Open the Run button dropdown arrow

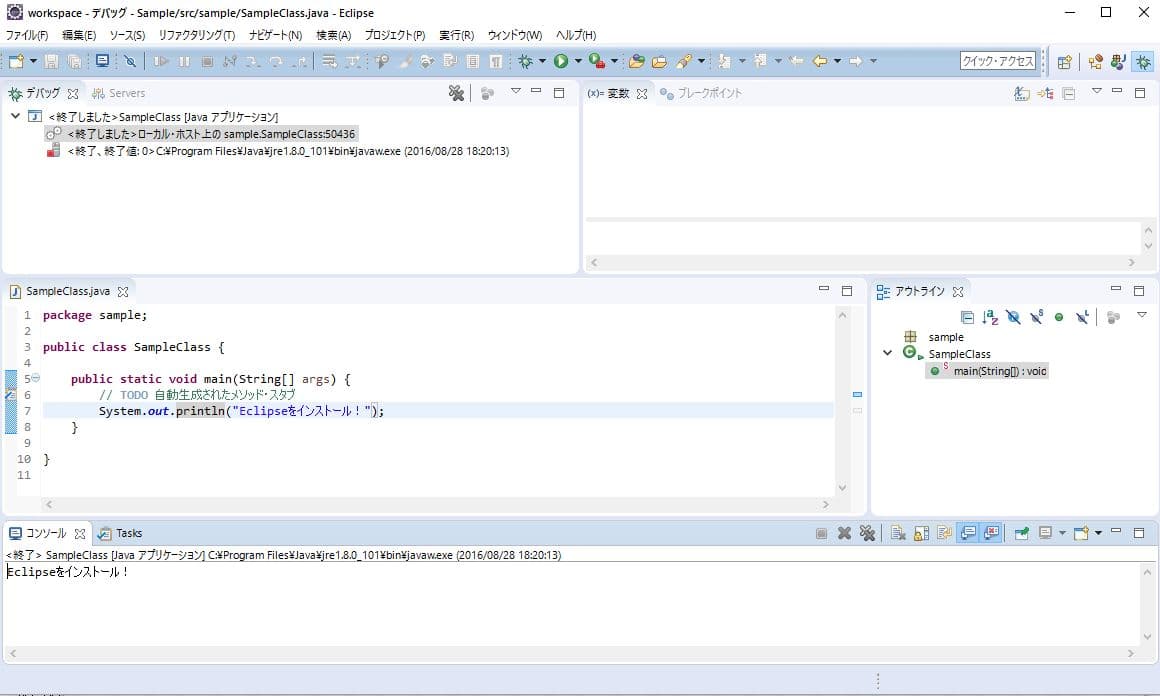578,62
